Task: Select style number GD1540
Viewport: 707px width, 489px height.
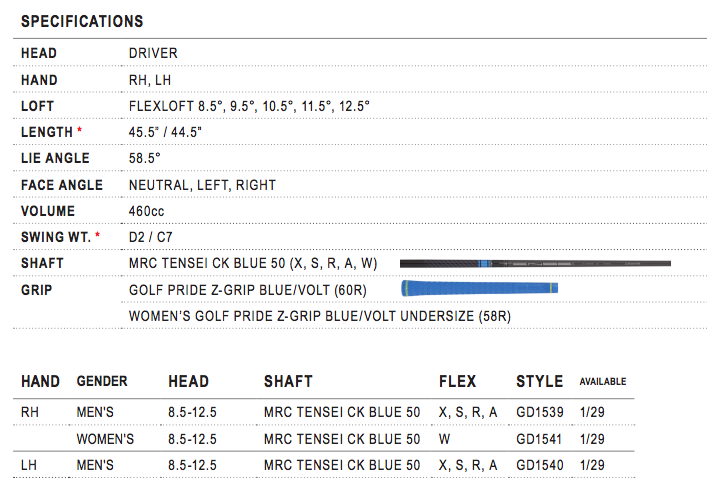Action: tap(540, 465)
